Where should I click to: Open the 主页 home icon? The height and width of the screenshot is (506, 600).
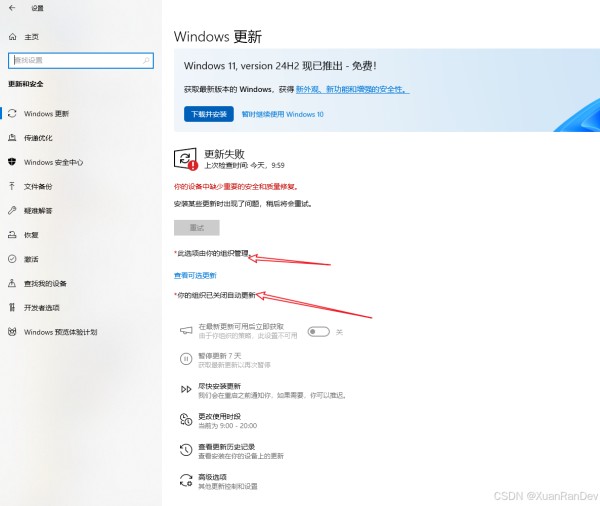(13, 37)
